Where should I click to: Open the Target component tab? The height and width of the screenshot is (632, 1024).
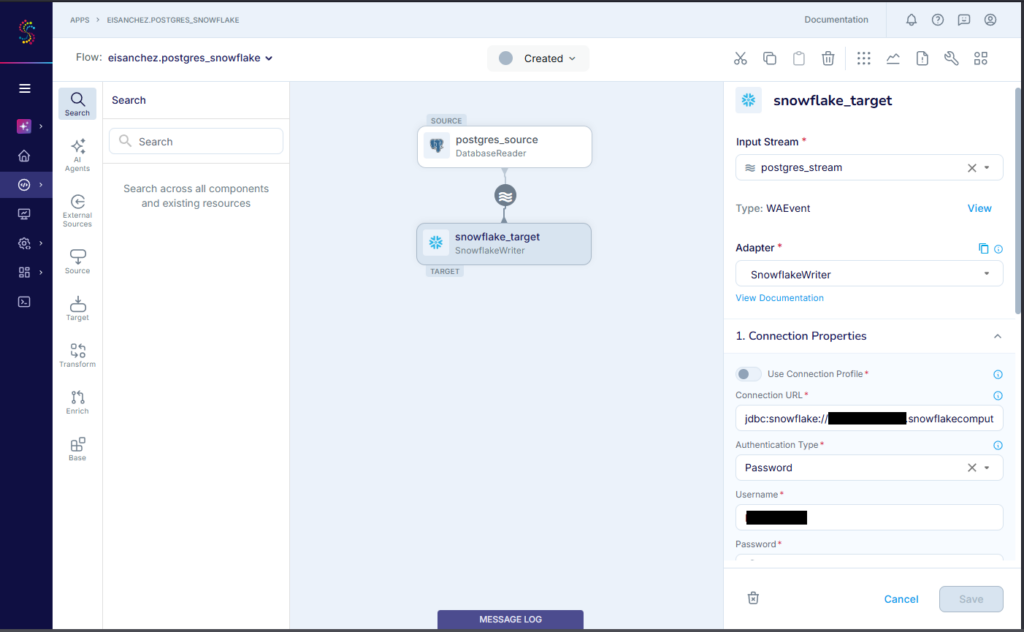pos(77,308)
